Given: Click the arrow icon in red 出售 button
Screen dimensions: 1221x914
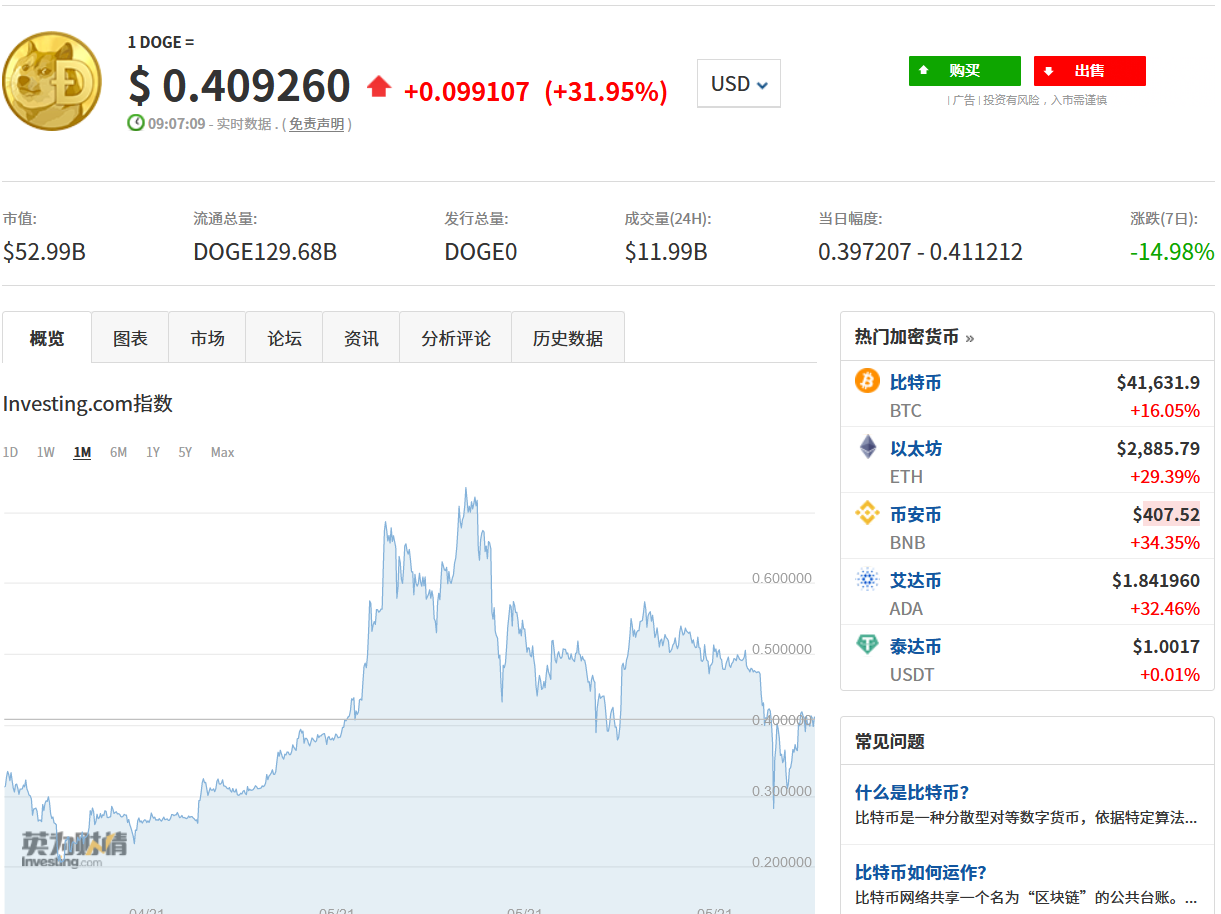Looking at the screenshot, I should click(x=1049, y=71).
